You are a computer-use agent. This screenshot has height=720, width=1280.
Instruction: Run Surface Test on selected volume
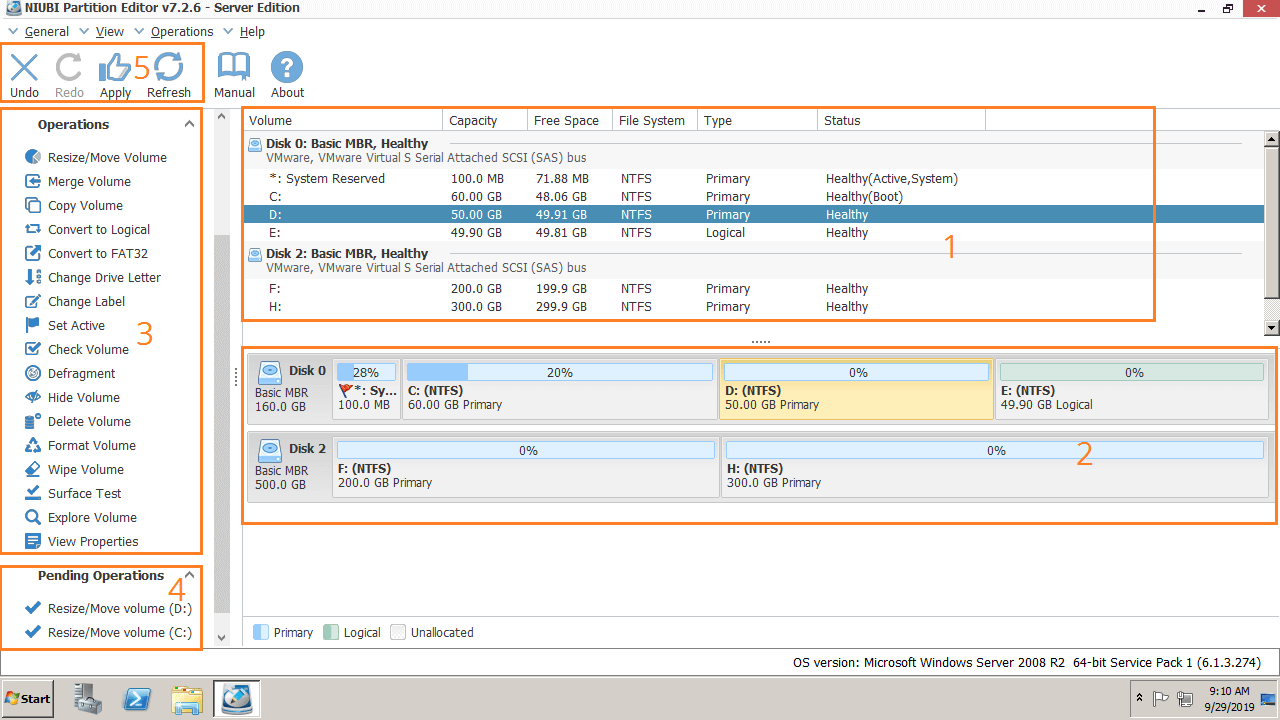tap(84, 493)
